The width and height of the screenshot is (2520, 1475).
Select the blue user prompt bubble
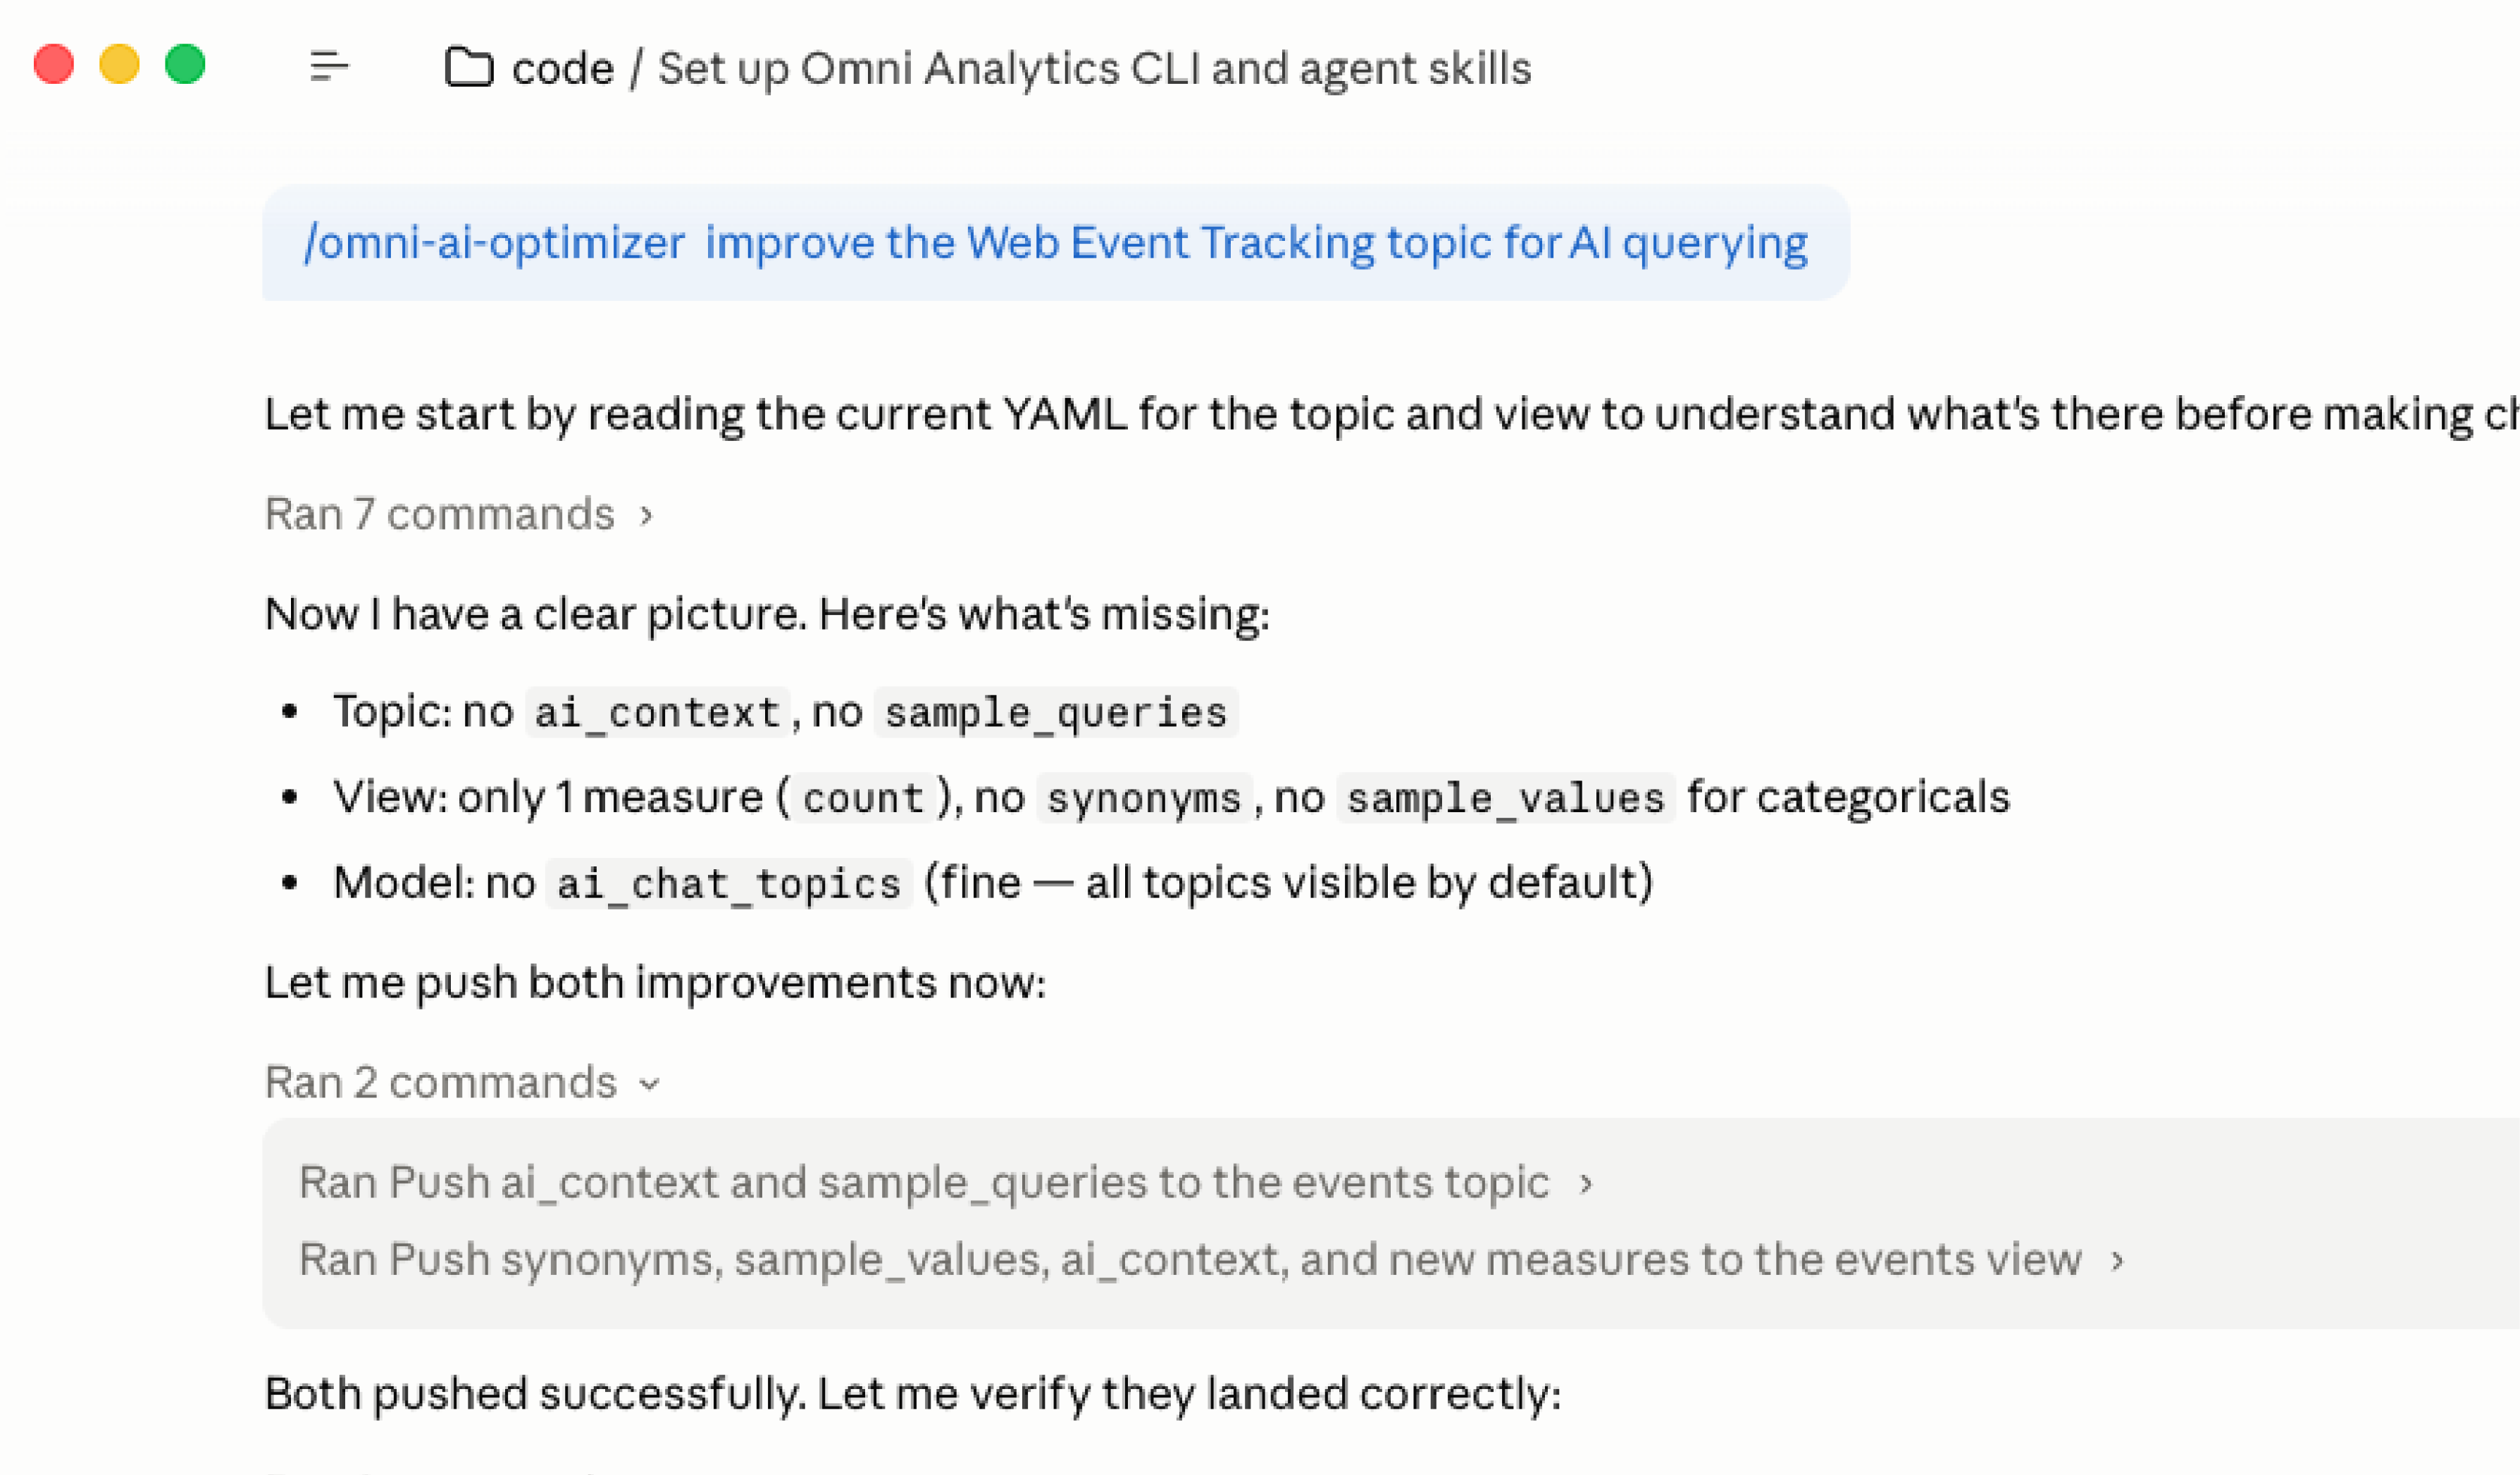[x=1055, y=243]
